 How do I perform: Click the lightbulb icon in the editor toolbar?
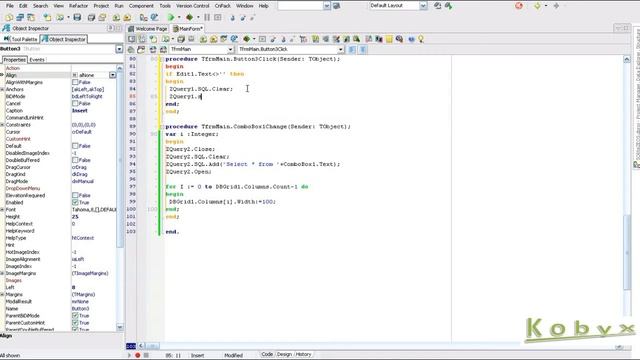pos(421,39)
